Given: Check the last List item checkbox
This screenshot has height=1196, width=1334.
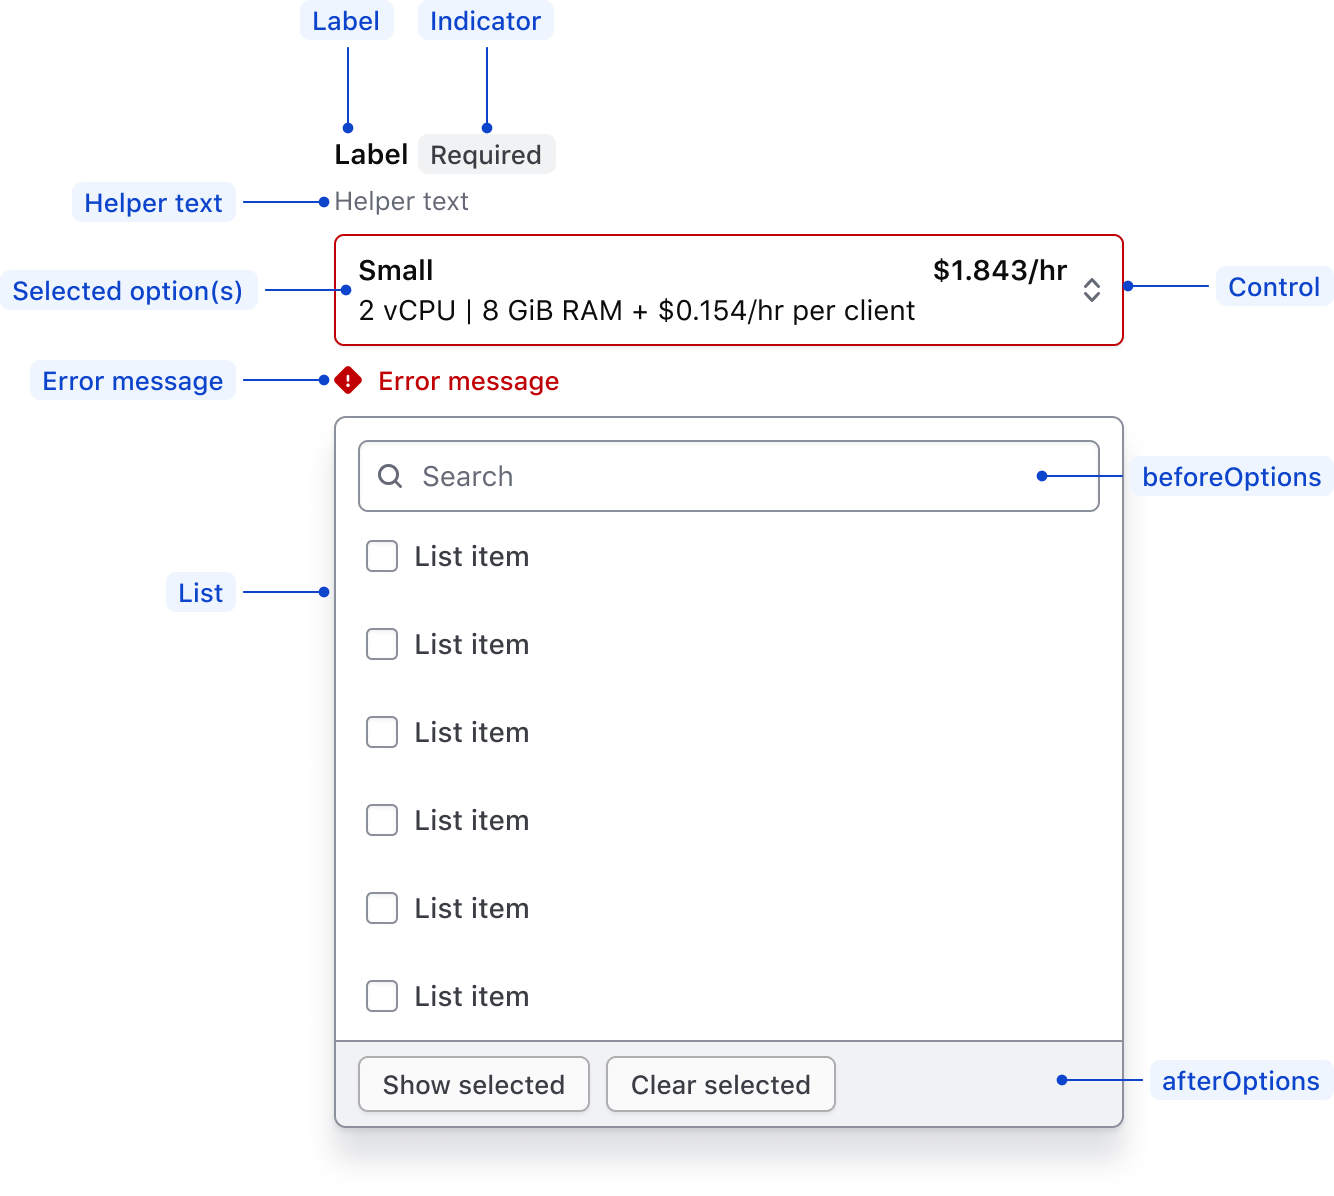Looking at the screenshot, I should coord(382,996).
